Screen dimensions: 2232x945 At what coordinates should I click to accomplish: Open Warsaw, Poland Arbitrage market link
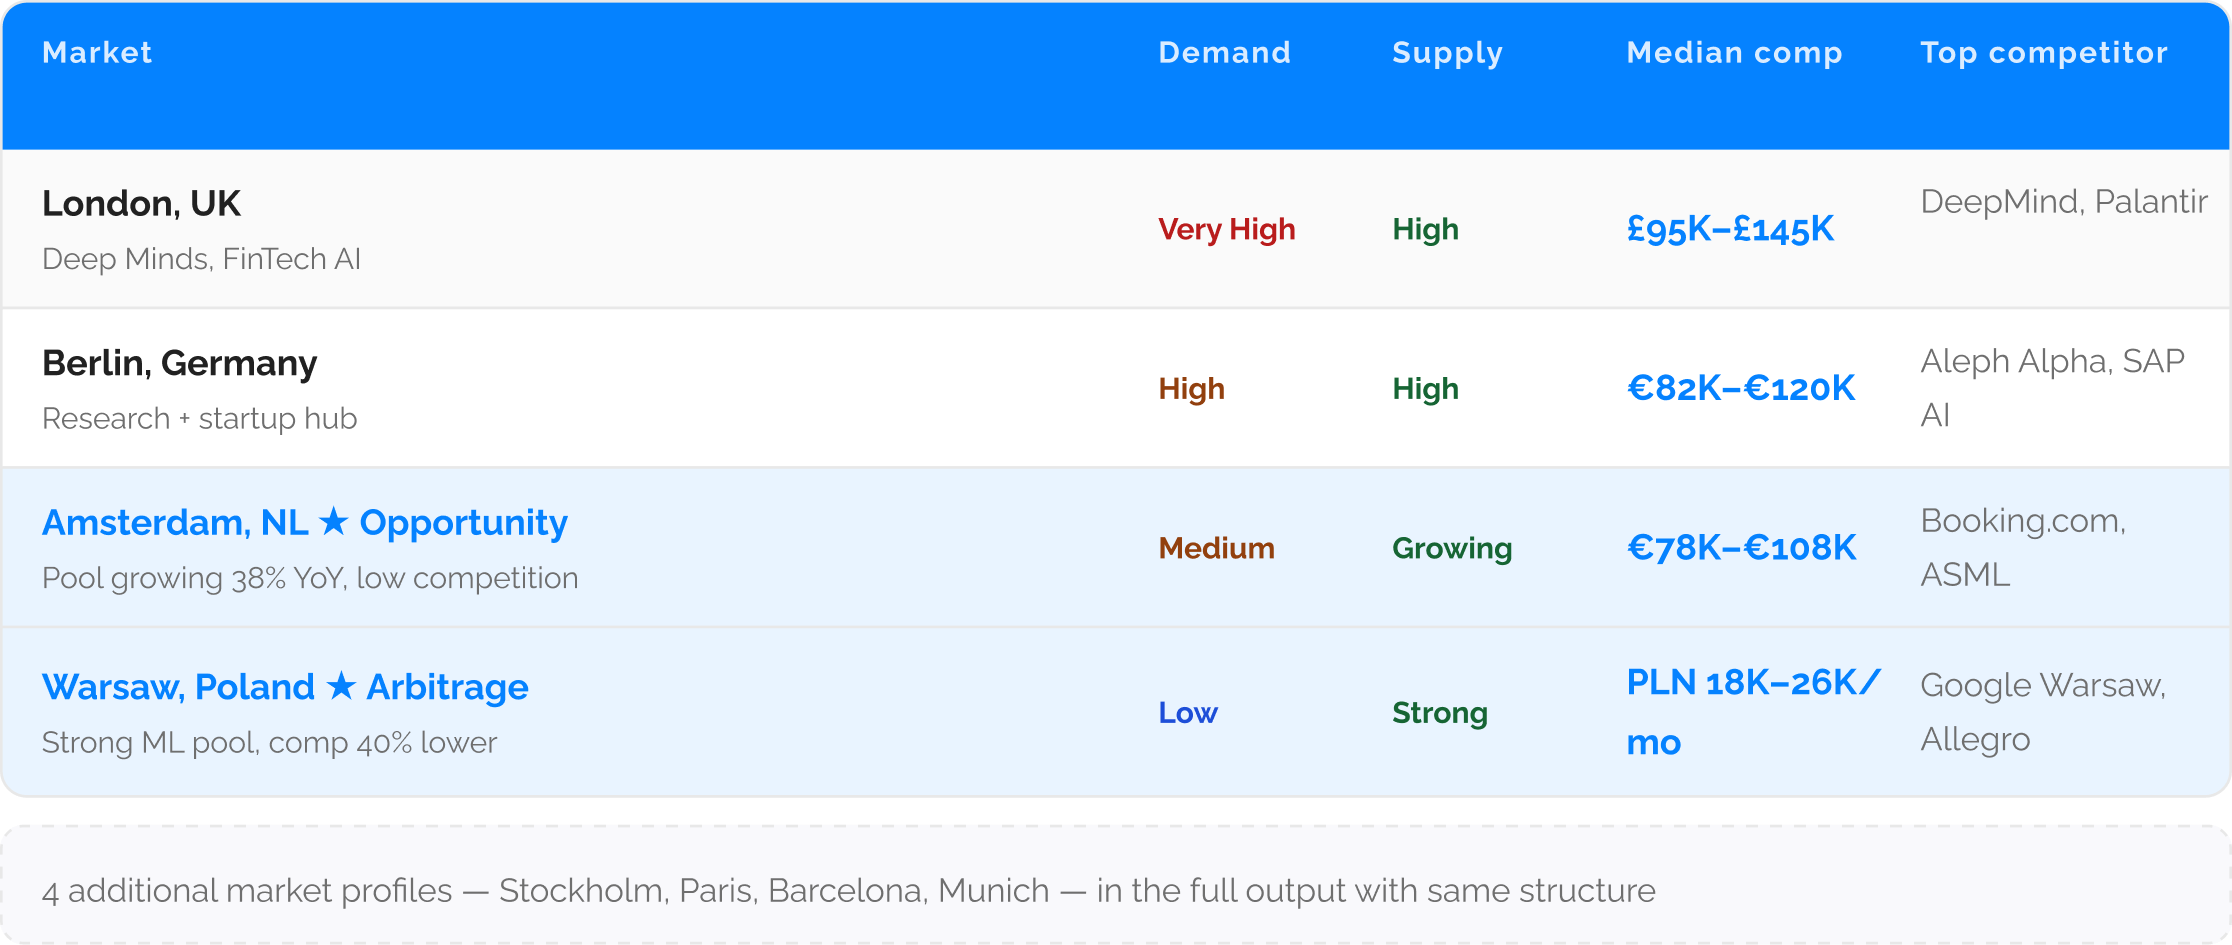(285, 687)
